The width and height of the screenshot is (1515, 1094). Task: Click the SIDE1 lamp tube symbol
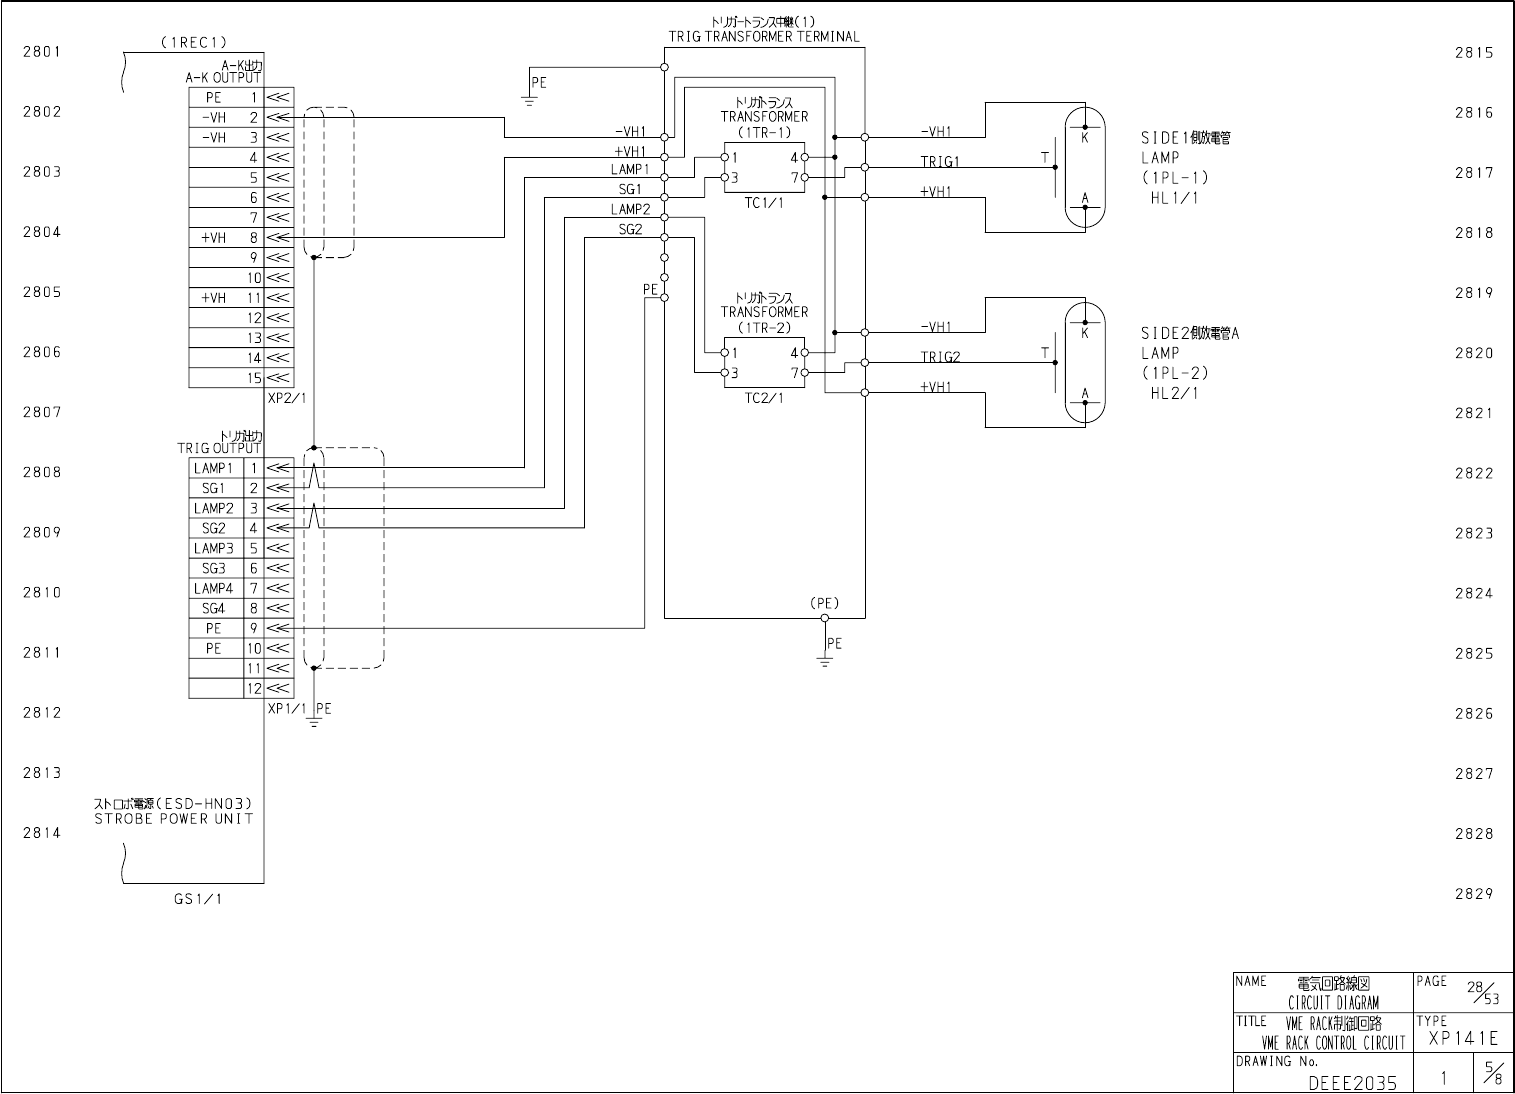pos(1085,167)
